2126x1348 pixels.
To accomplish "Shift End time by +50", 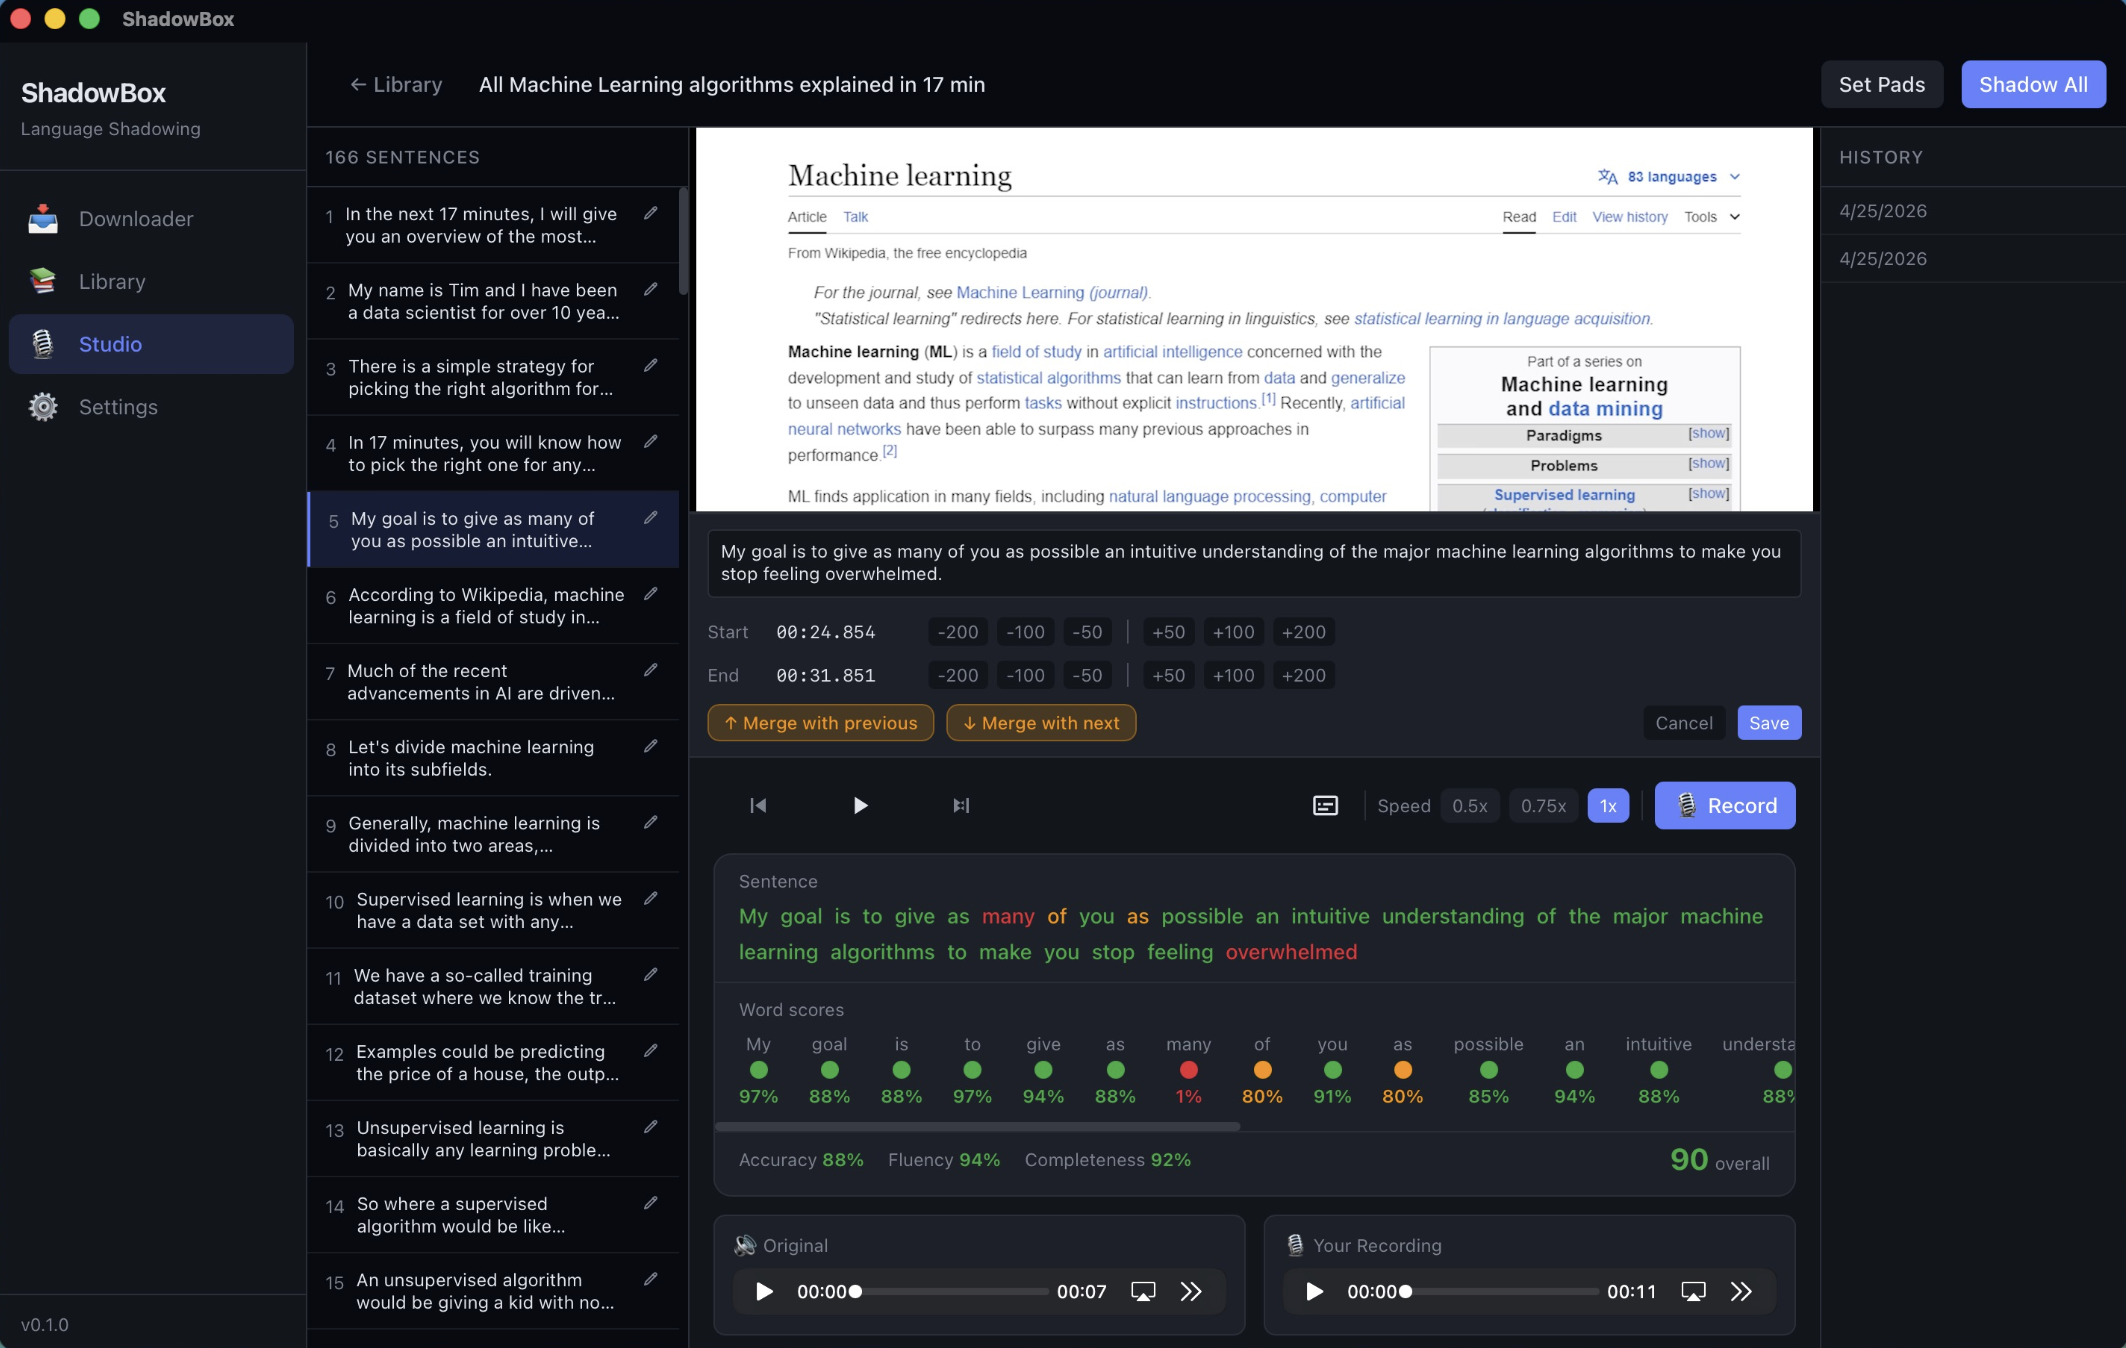I will pos(1168,675).
